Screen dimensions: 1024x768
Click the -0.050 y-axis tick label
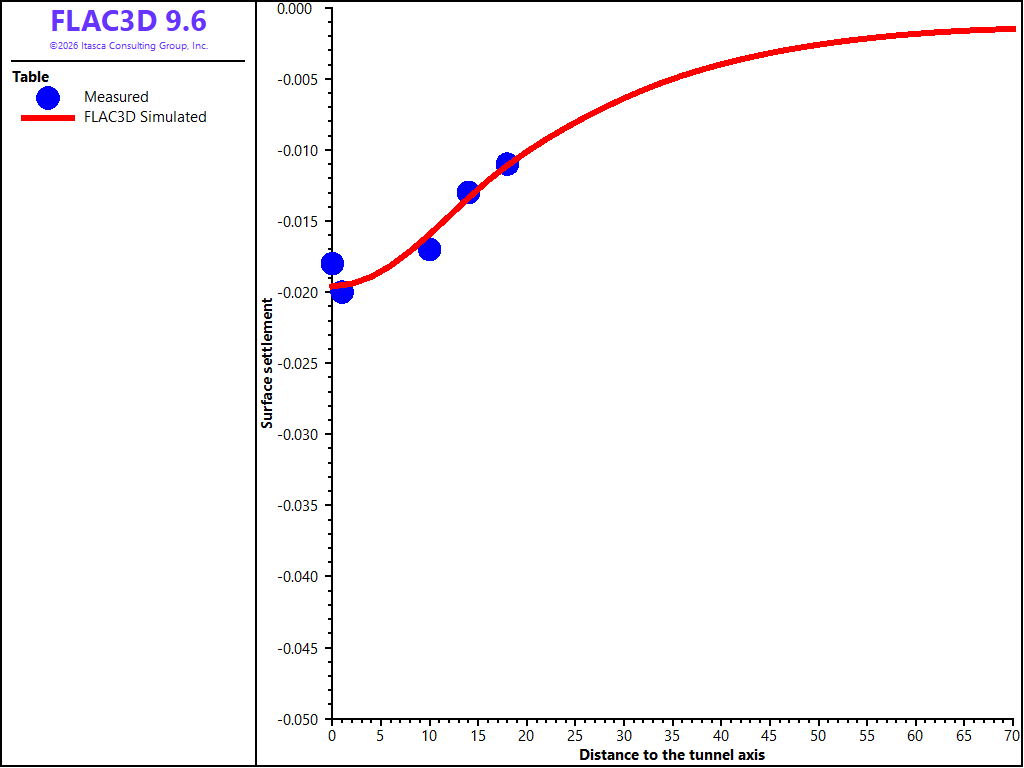click(x=302, y=719)
